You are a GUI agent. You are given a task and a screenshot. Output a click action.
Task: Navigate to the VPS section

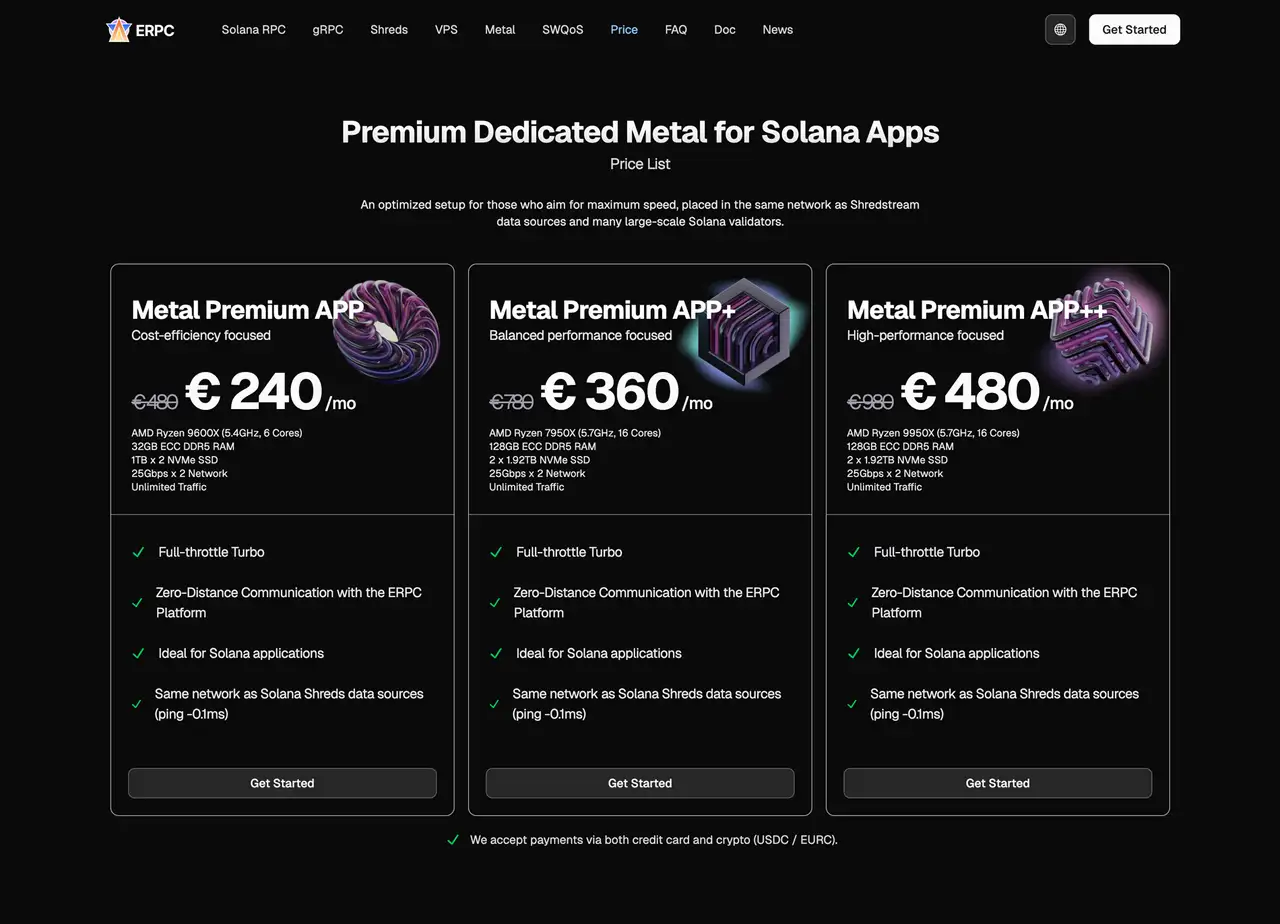pyautogui.click(x=446, y=30)
